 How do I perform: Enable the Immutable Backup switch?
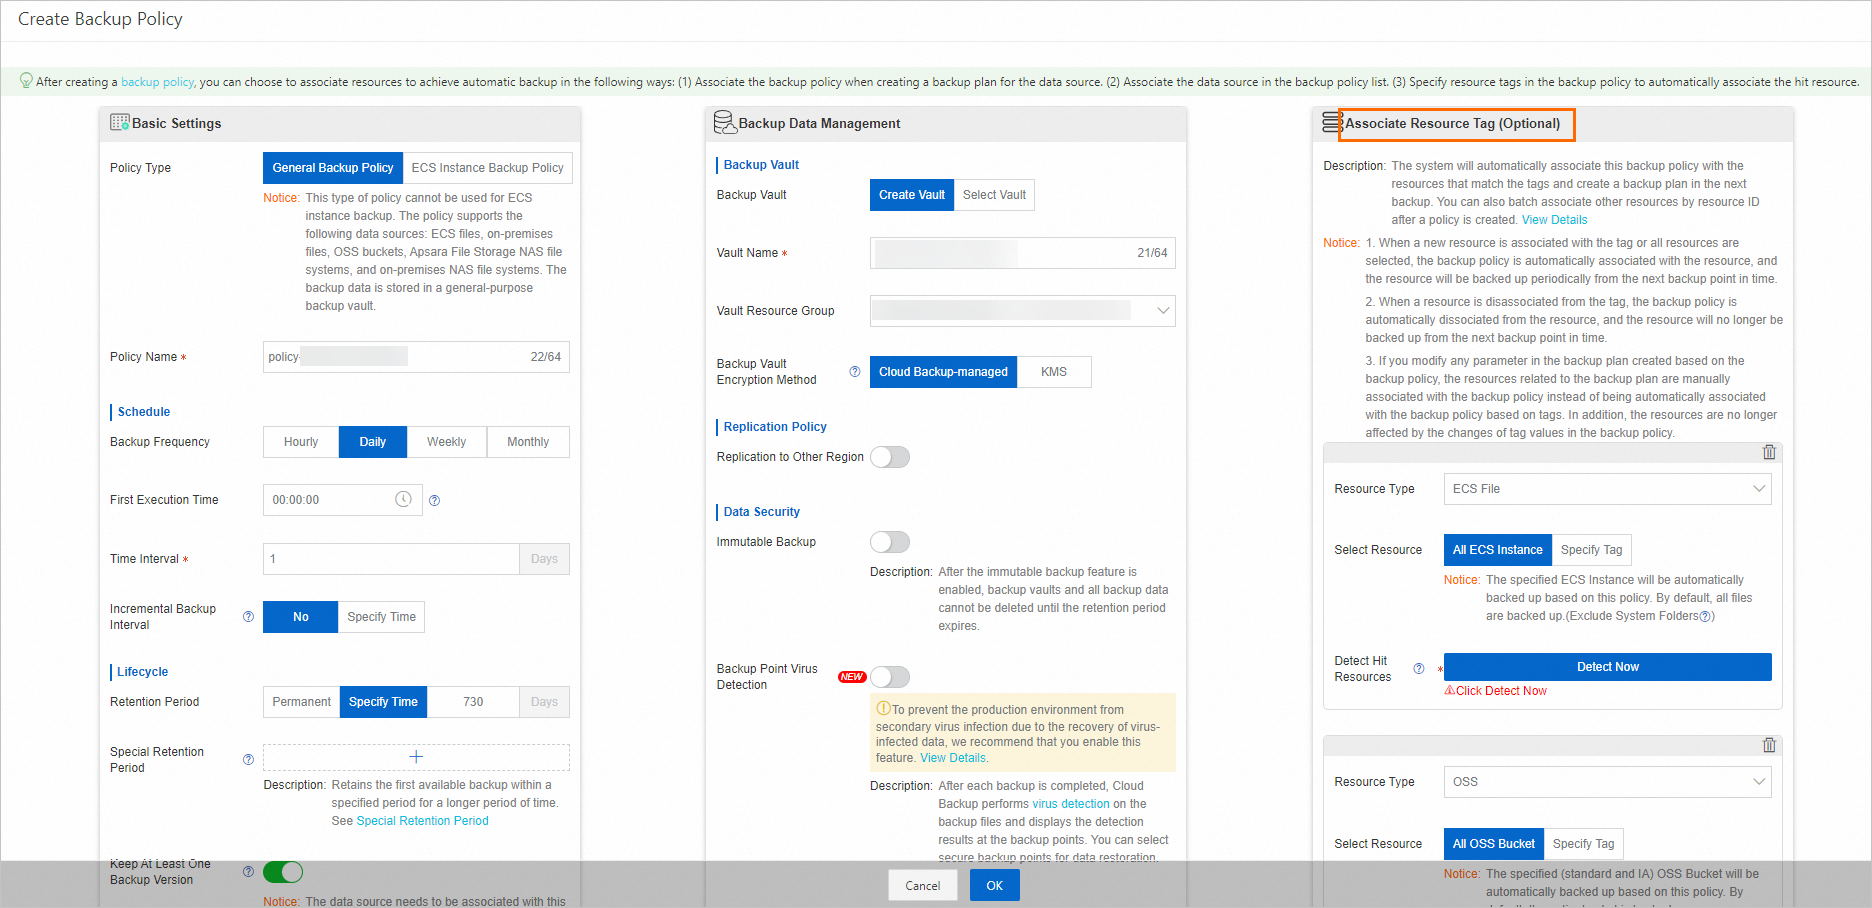pyautogui.click(x=890, y=542)
